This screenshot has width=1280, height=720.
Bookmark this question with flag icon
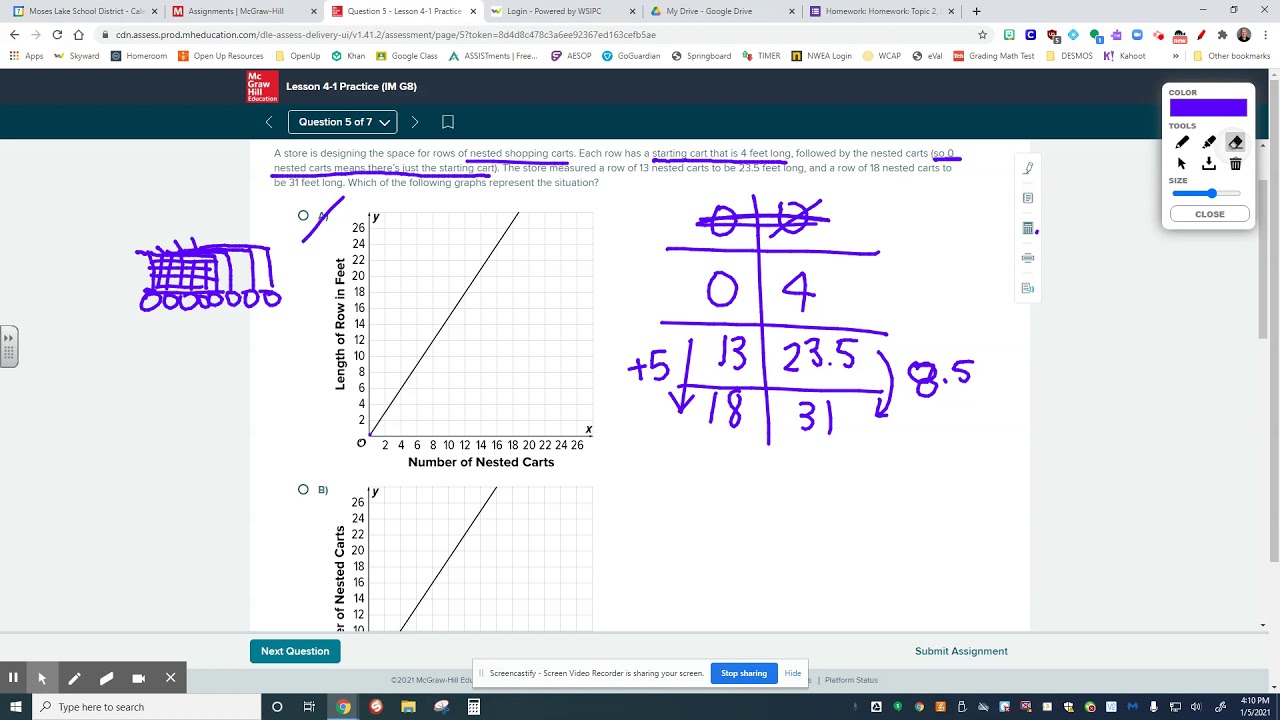tap(448, 122)
